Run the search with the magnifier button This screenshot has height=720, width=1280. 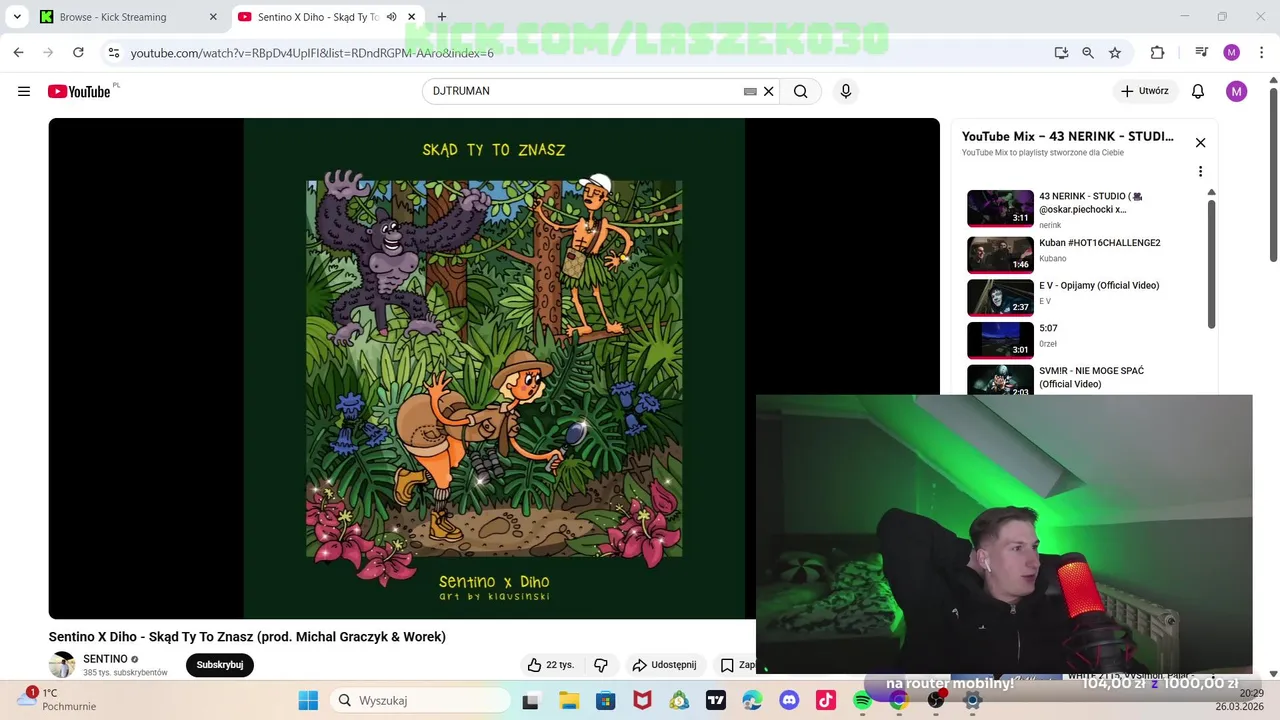coord(800,91)
